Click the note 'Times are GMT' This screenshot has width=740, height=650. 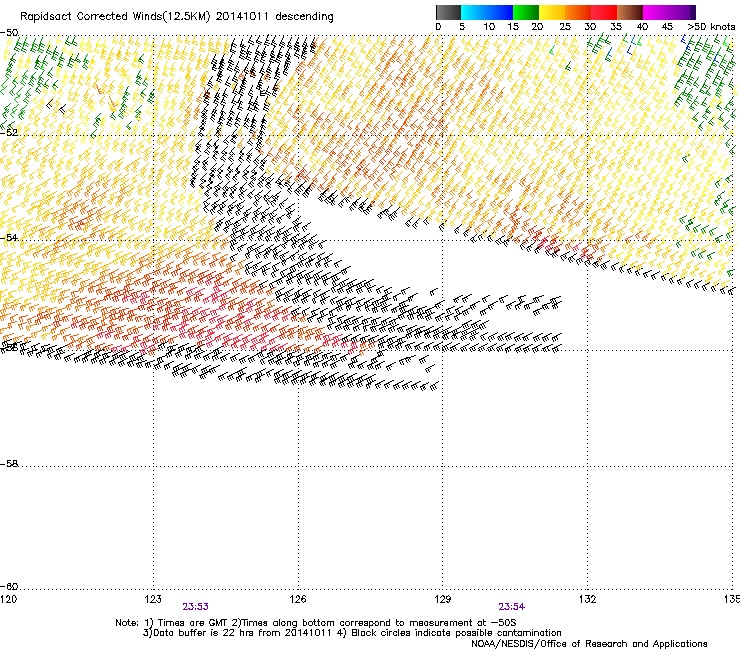click(x=193, y=623)
